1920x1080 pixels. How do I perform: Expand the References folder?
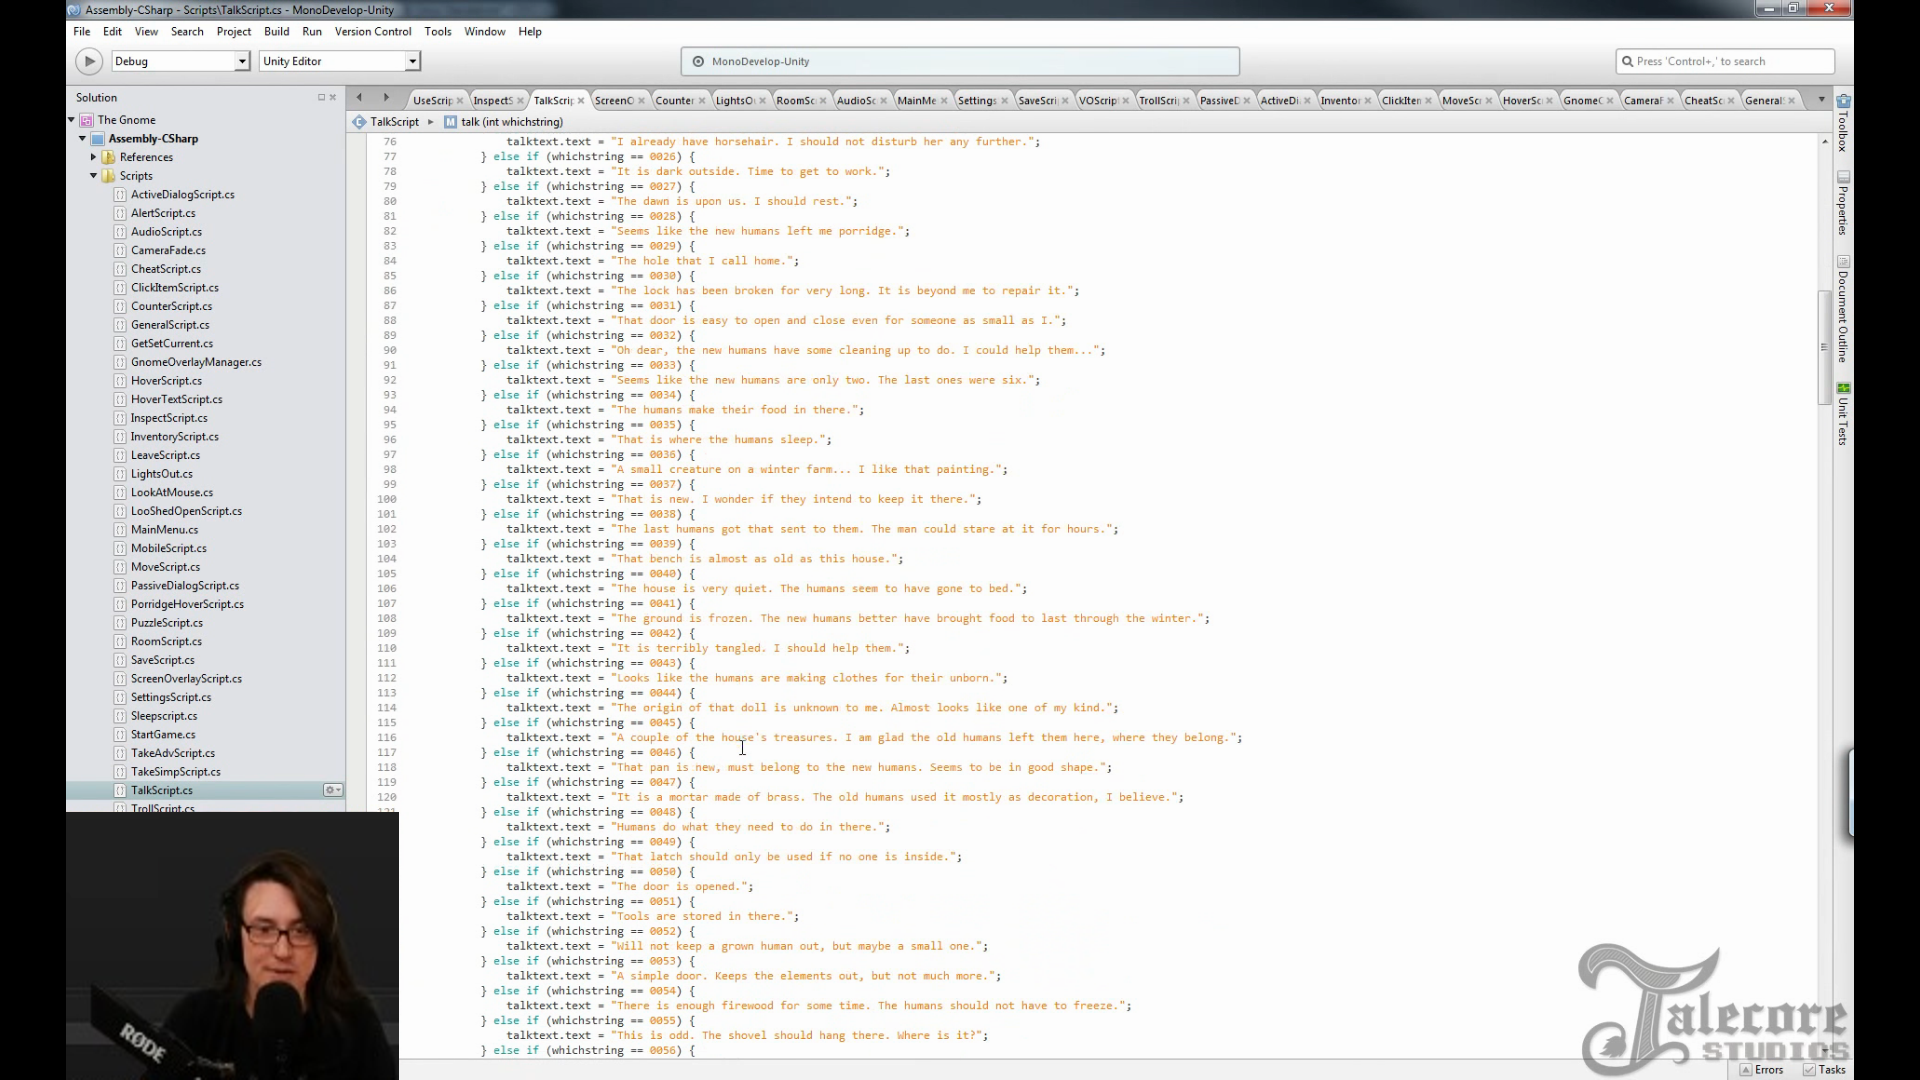94,157
